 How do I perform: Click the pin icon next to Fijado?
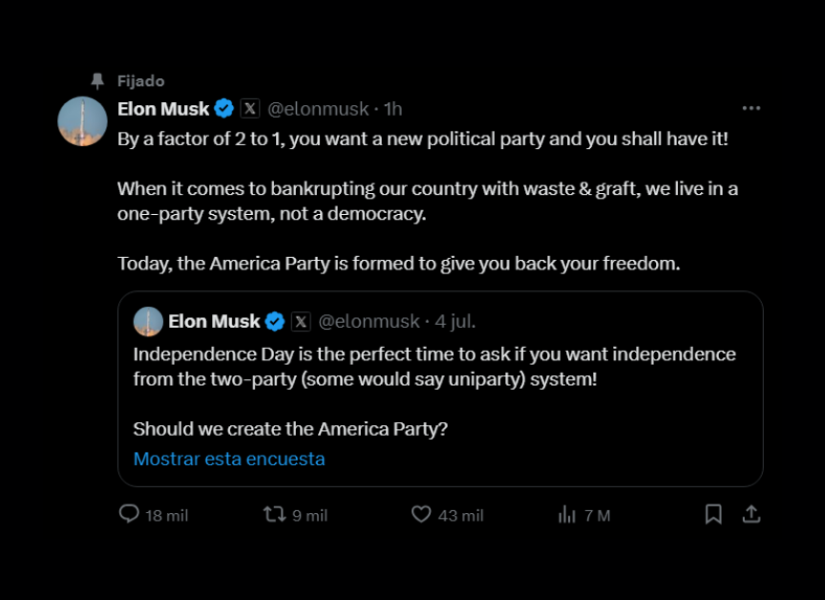(x=98, y=81)
